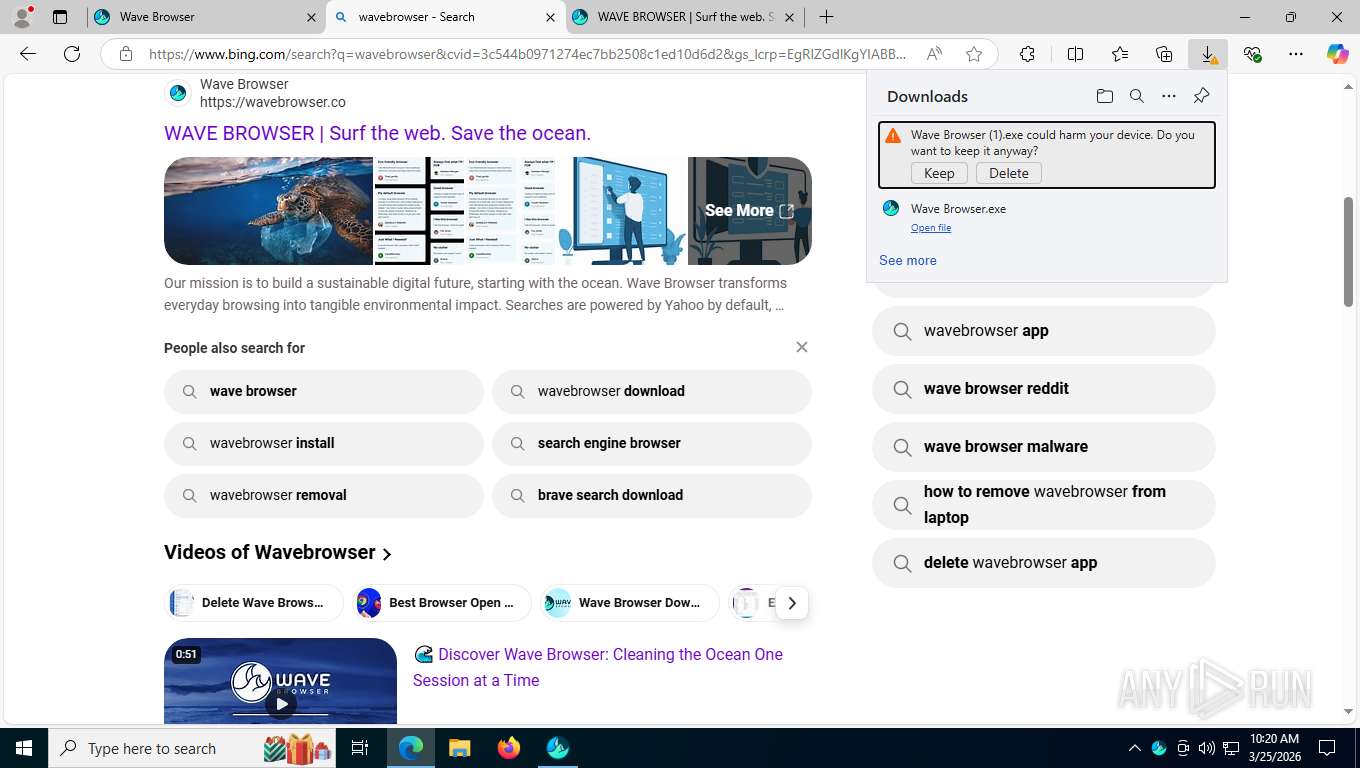Viewport: 1360px width, 768px height.
Task: Go back to previous page
Action: [28, 54]
